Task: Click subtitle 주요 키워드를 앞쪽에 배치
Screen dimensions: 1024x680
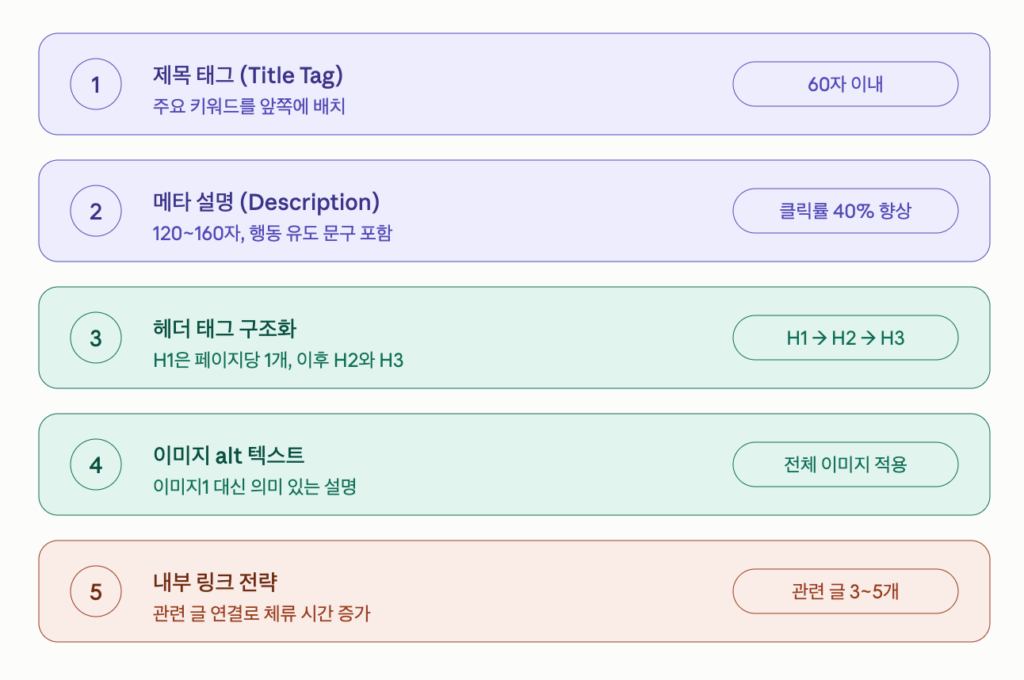Action: (x=249, y=106)
